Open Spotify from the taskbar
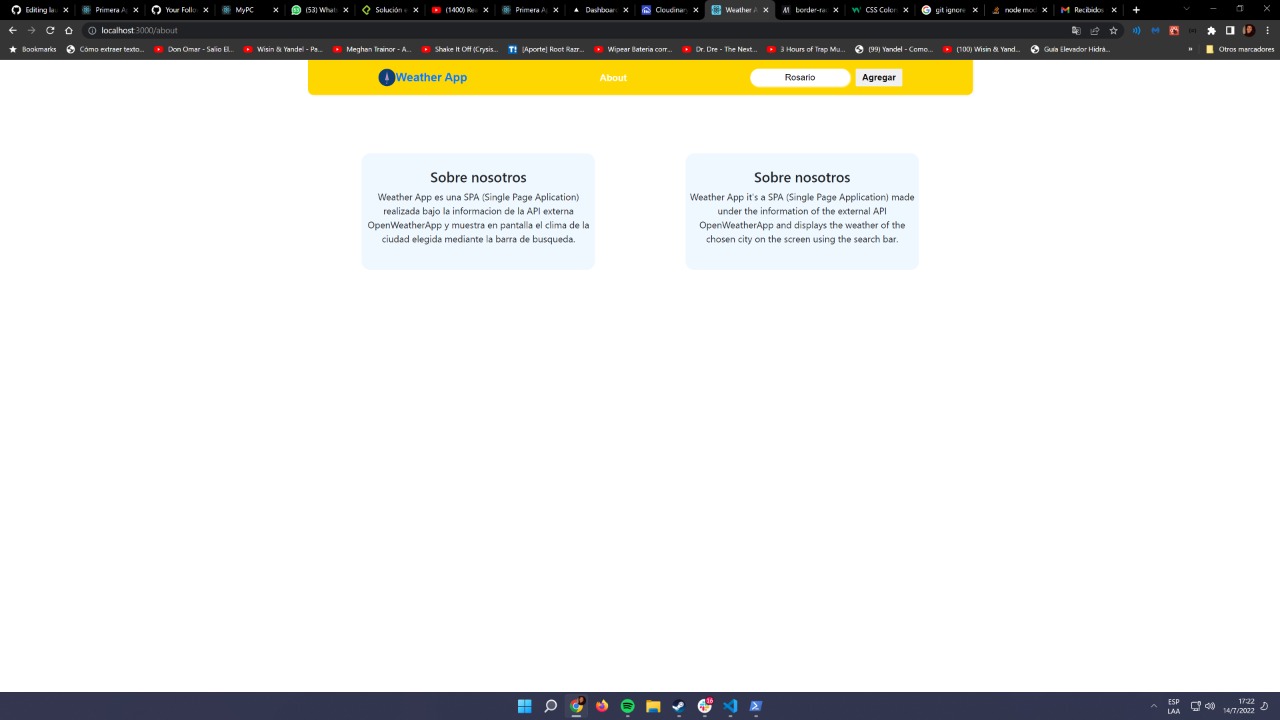The height and width of the screenshot is (720, 1280). (627, 706)
